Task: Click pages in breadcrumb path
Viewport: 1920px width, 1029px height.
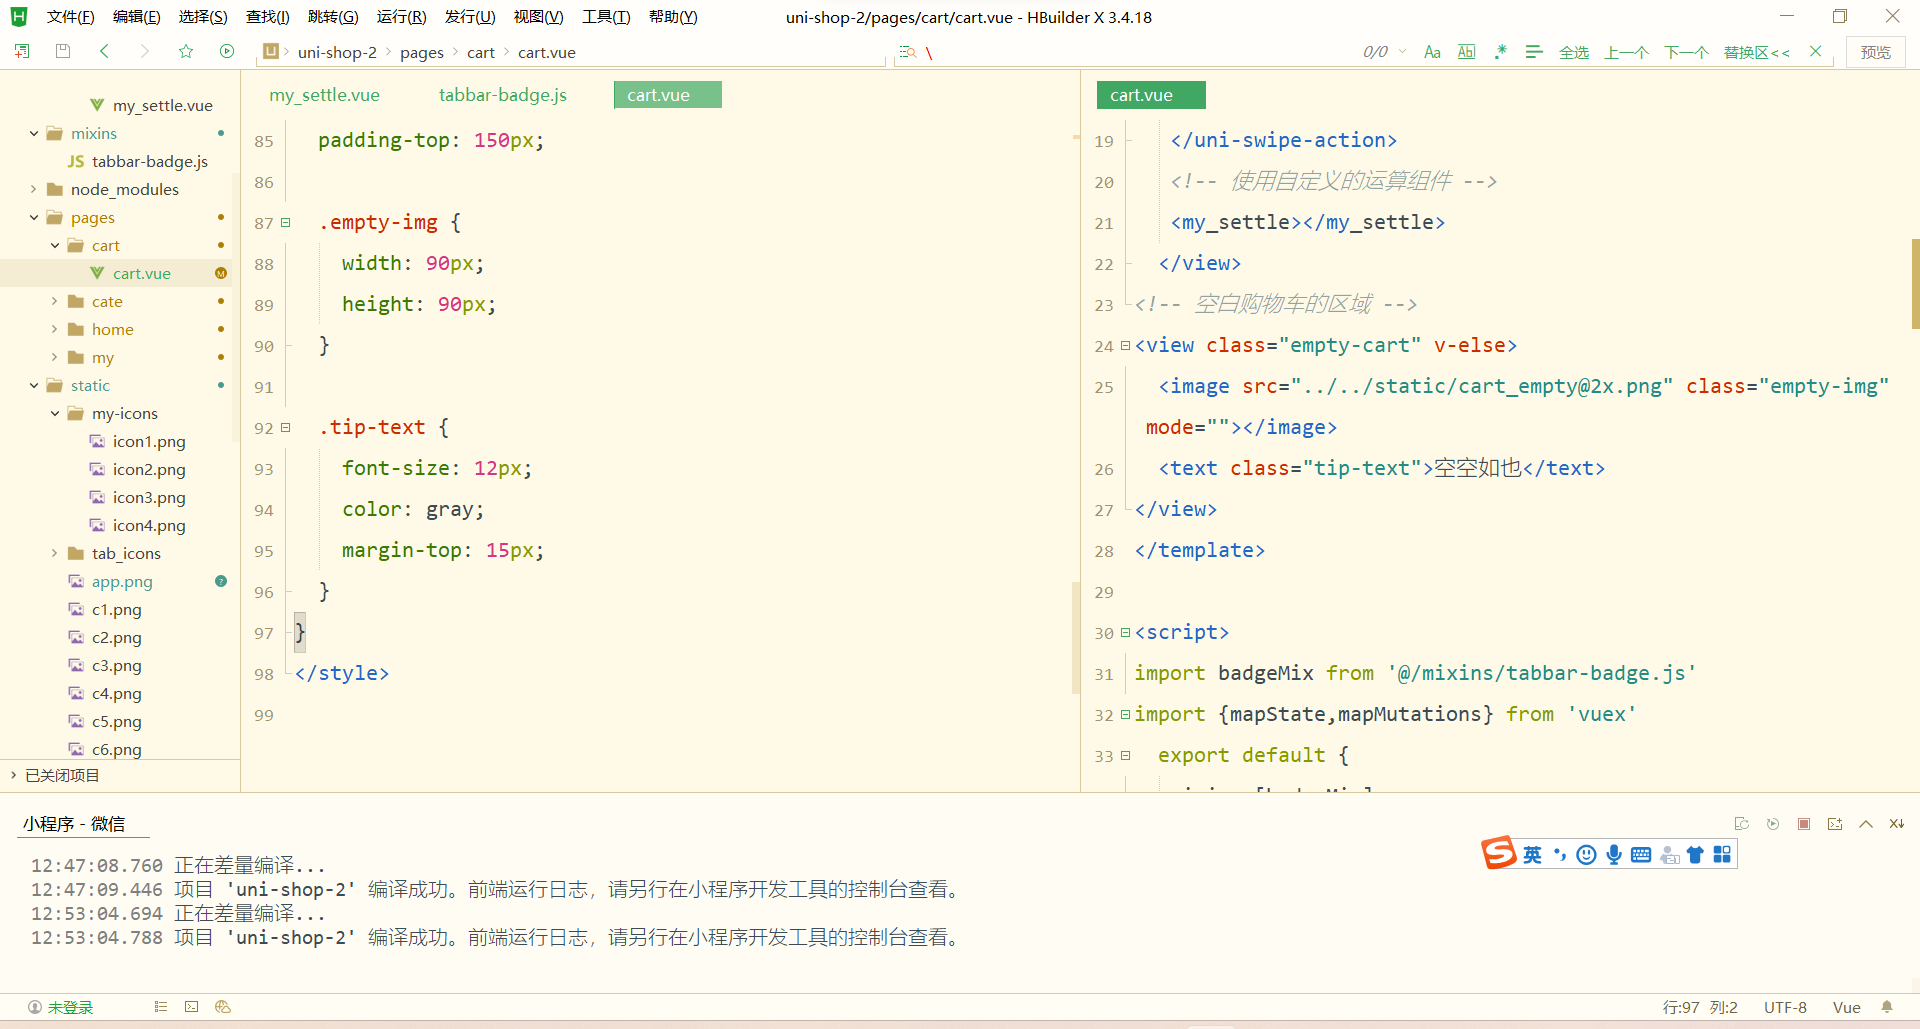Action: coord(422,52)
